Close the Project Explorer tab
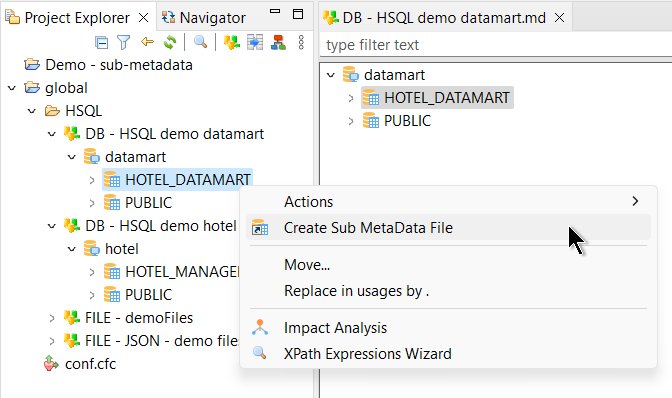672x398 pixels. [x=144, y=18]
